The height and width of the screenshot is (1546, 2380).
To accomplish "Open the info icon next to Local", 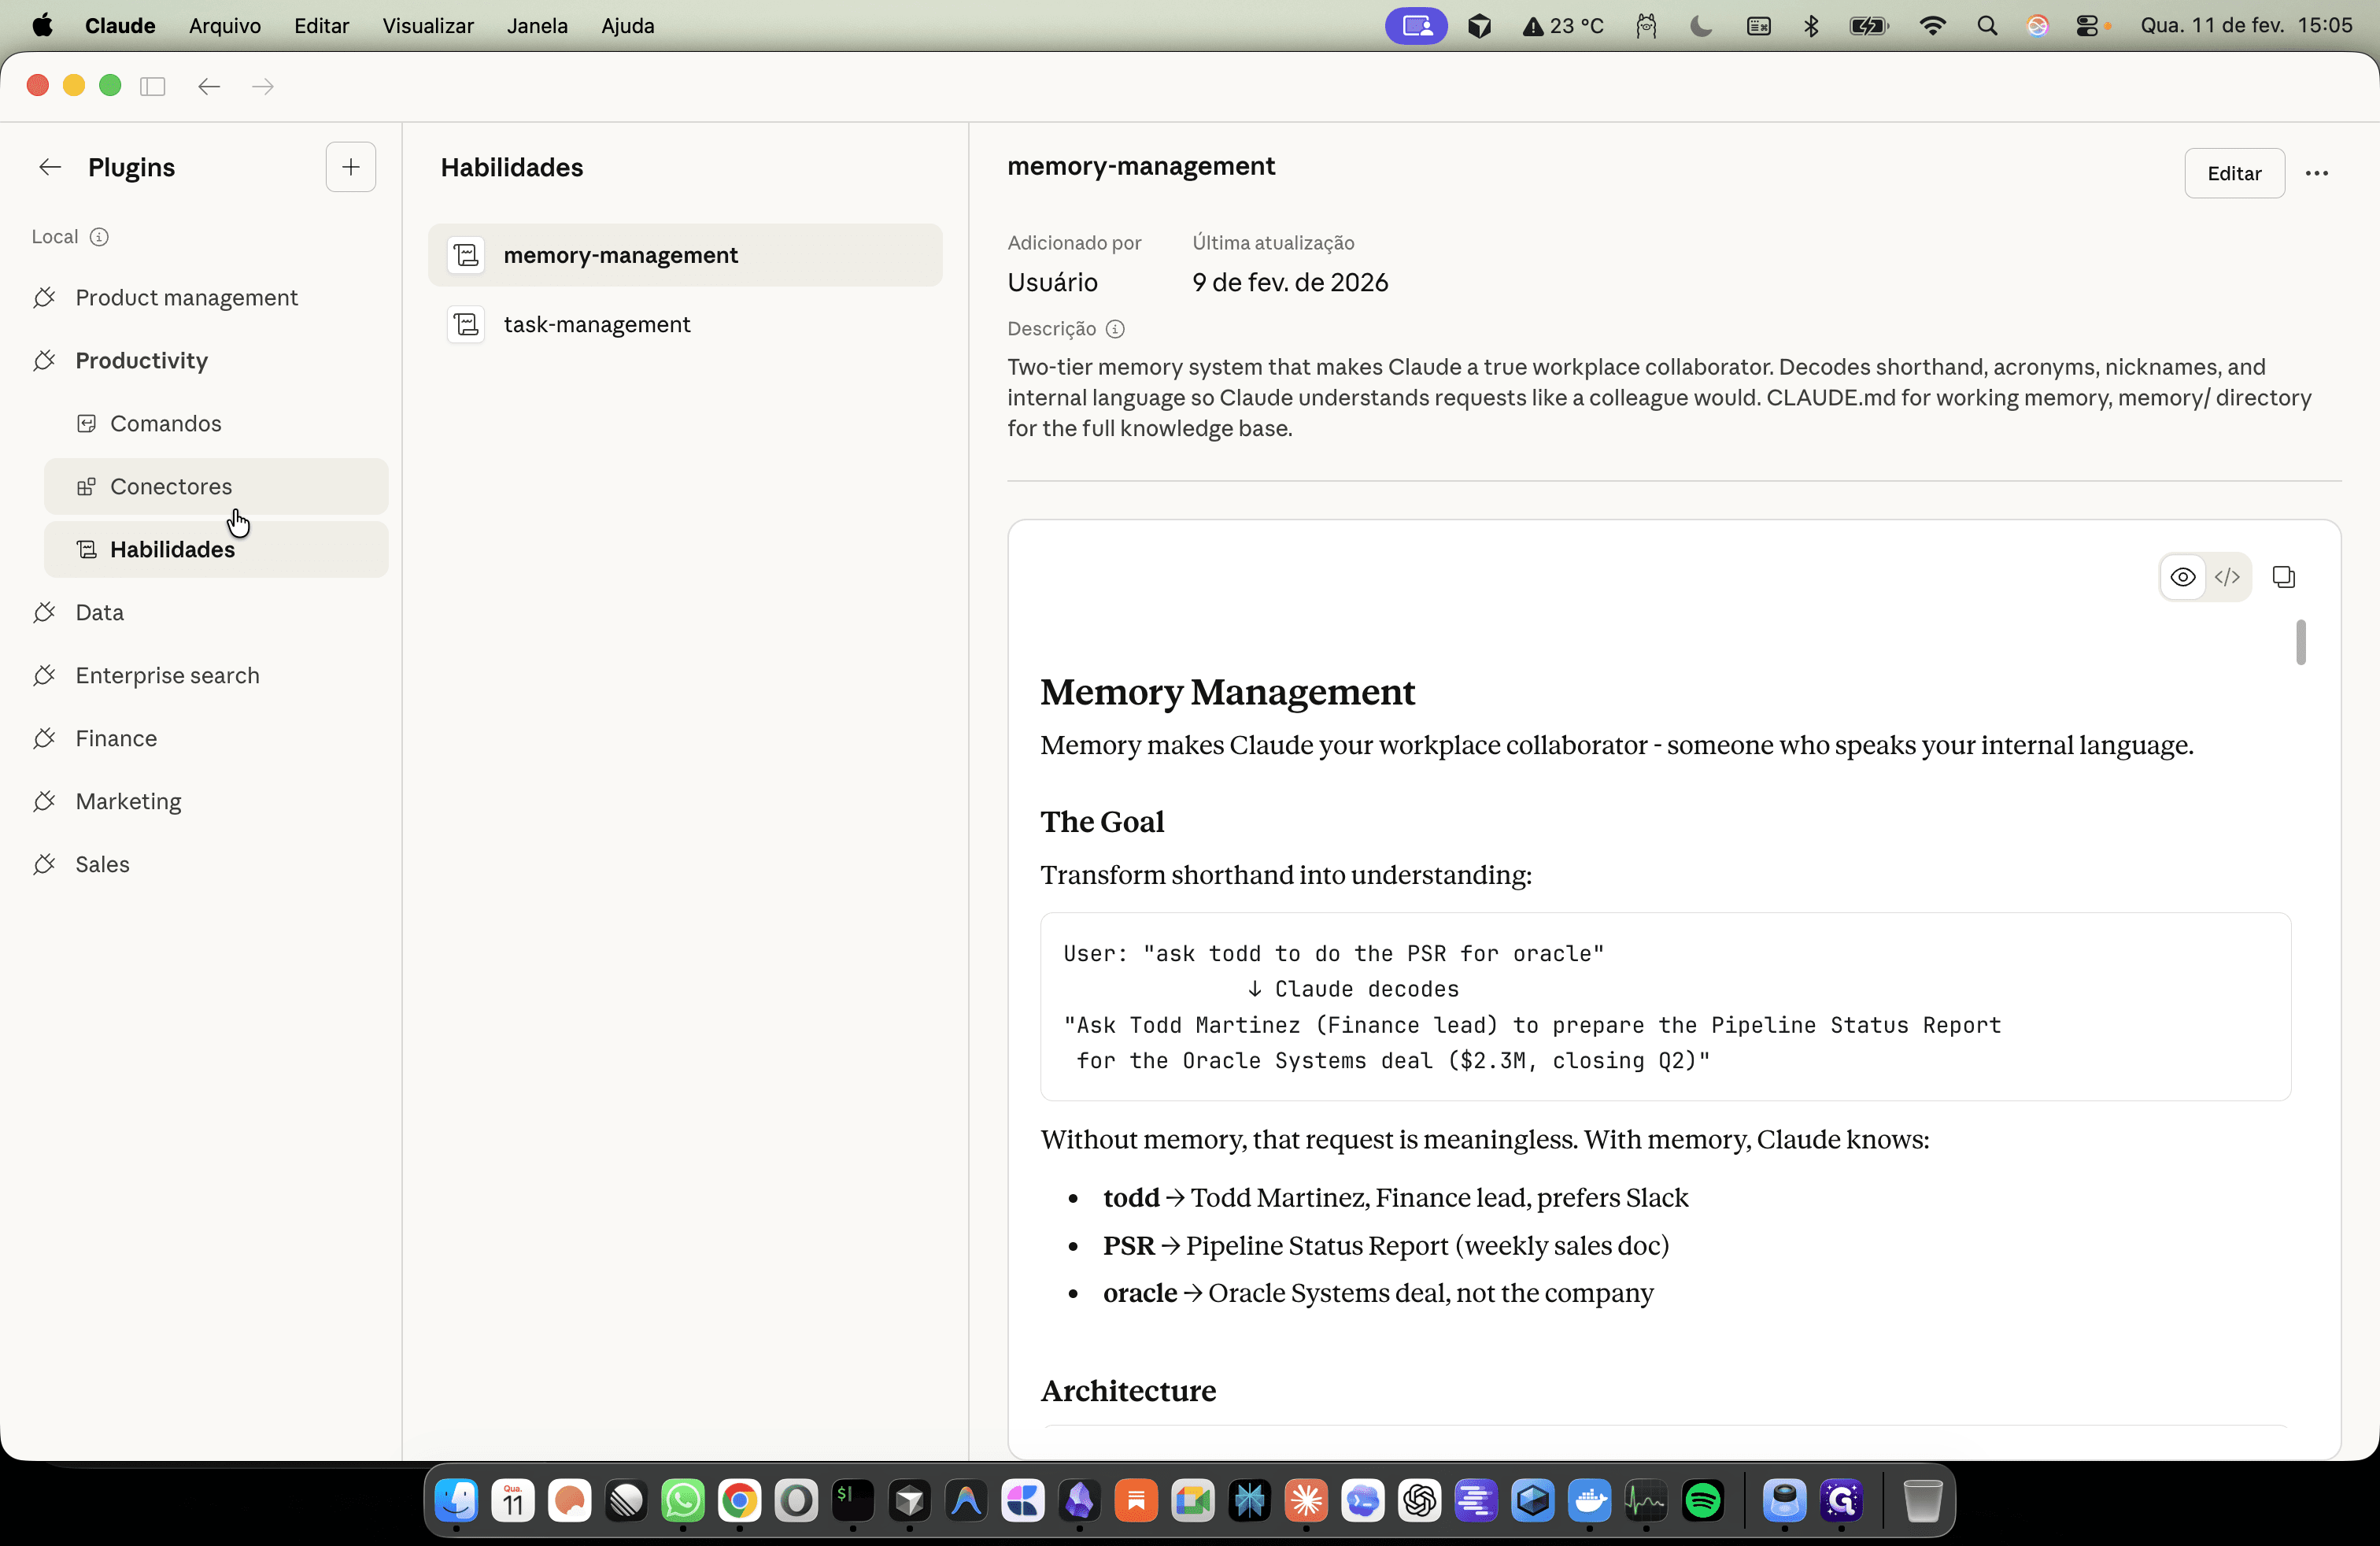I will click(x=99, y=237).
